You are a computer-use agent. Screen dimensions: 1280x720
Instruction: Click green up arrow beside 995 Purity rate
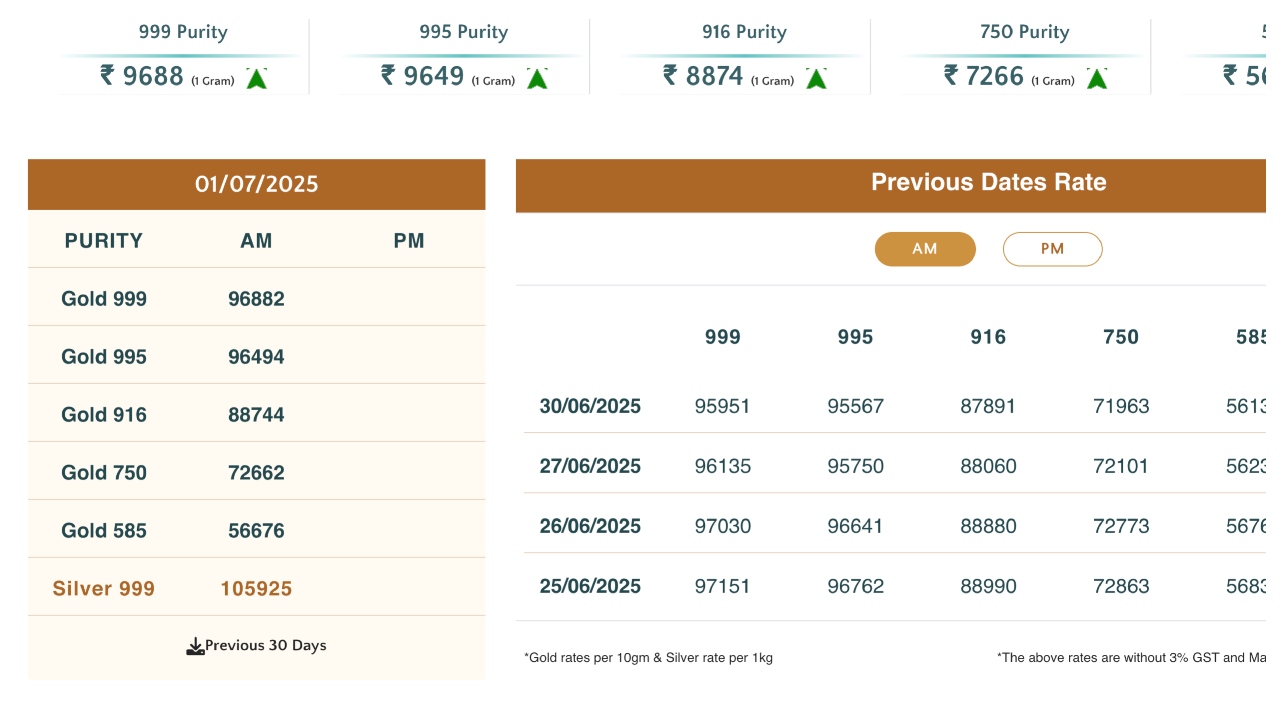537,78
